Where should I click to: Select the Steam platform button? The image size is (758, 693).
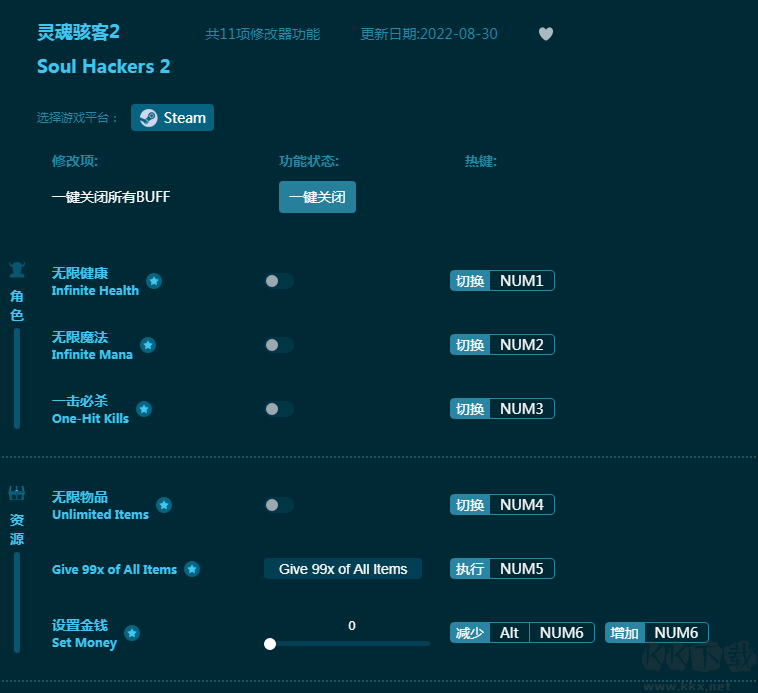173,118
